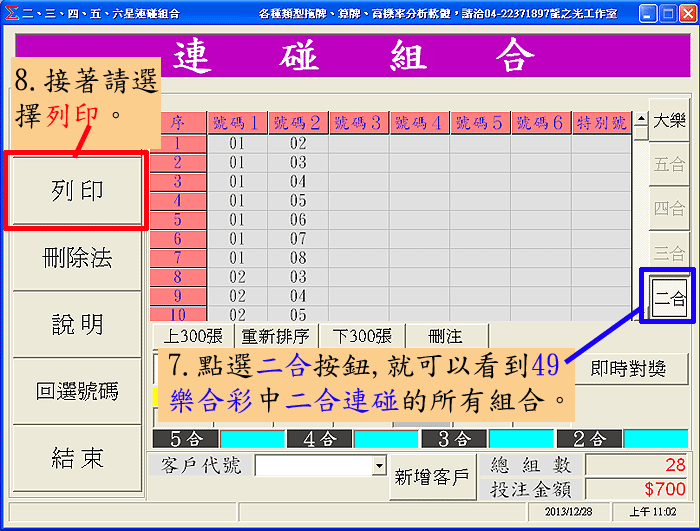Click the 說明 help button
The image size is (700, 531).
click(x=77, y=325)
